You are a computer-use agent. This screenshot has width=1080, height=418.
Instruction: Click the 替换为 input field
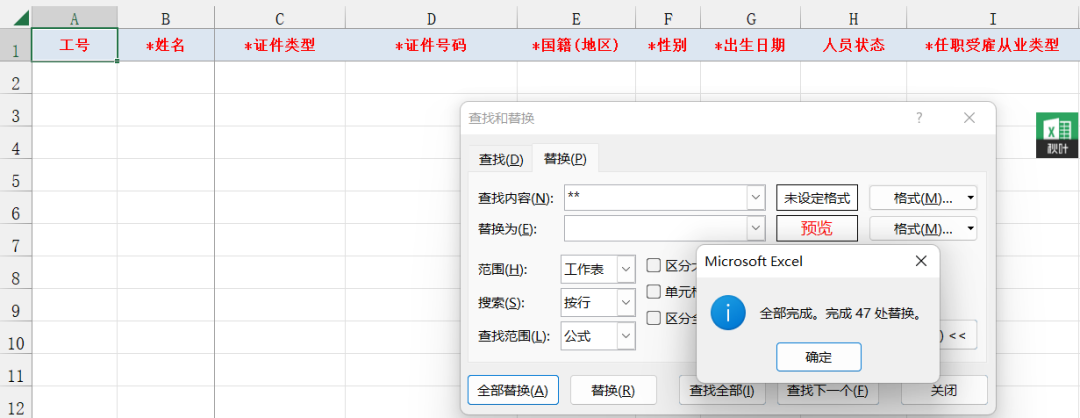pyautogui.click(x=656, y=228)
